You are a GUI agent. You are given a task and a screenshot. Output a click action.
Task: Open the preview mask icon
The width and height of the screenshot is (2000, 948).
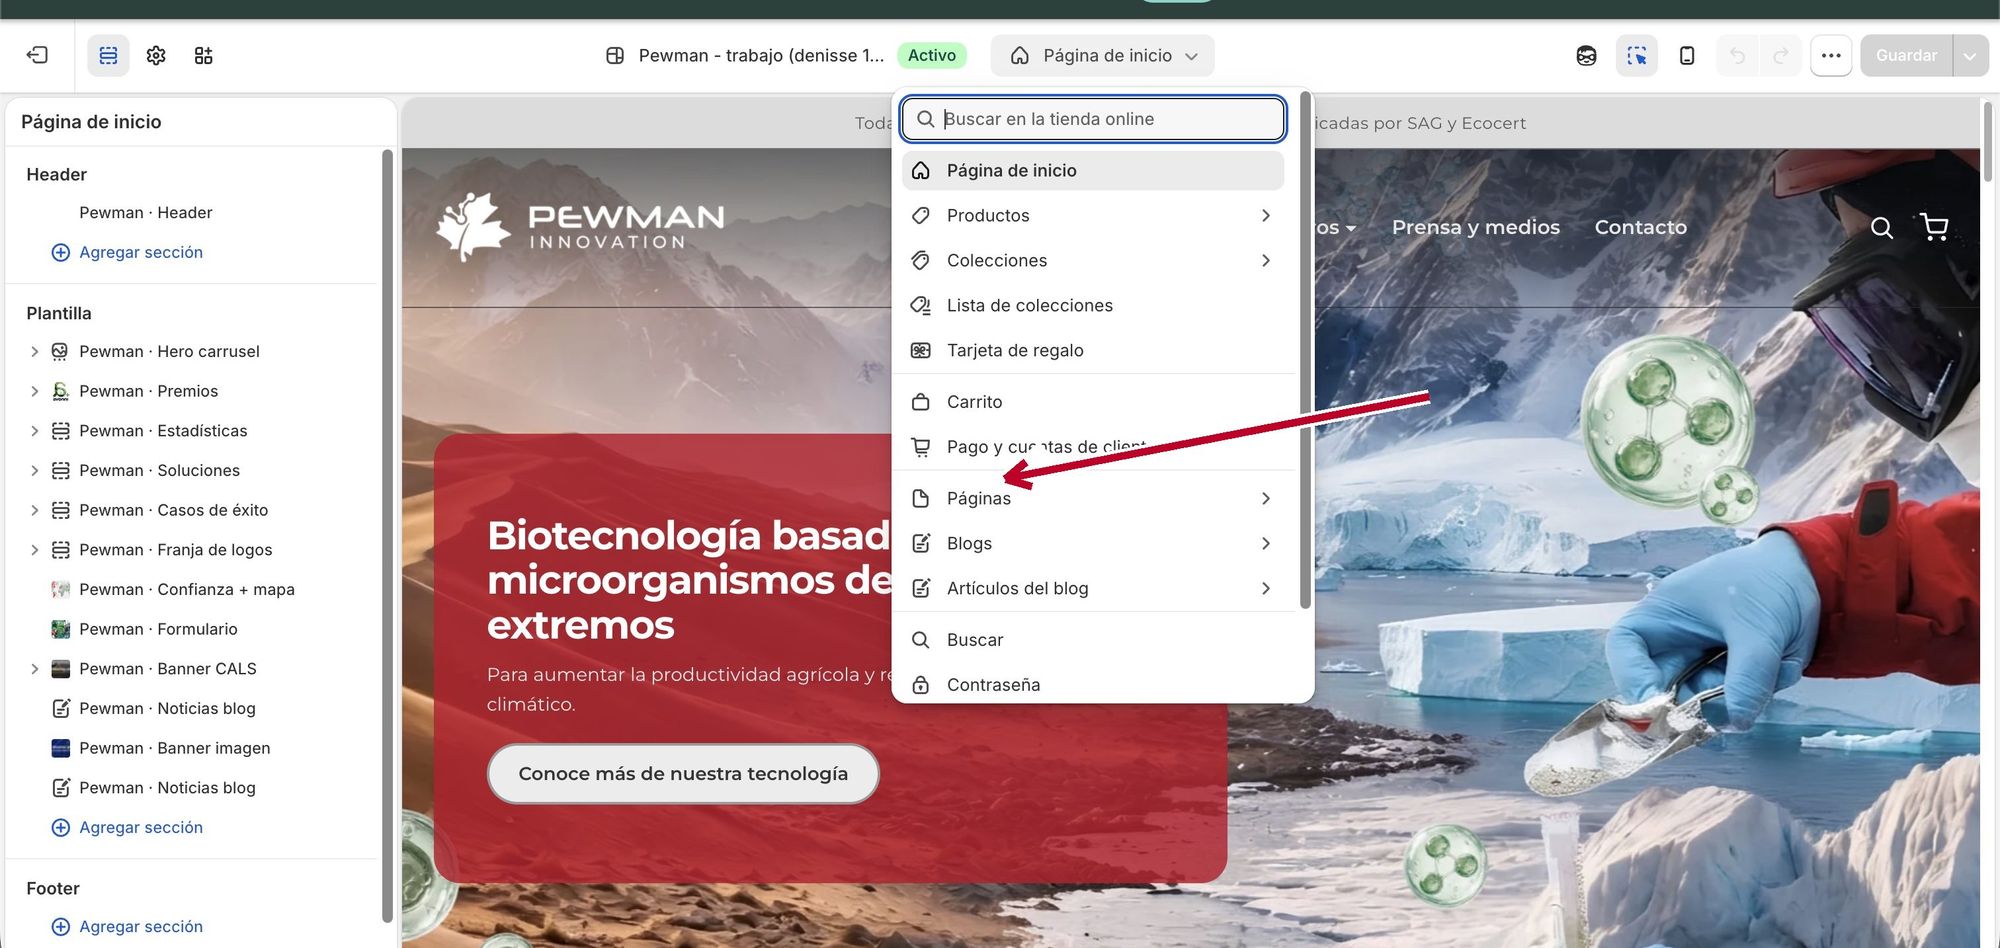click(x=1586, y=55)
